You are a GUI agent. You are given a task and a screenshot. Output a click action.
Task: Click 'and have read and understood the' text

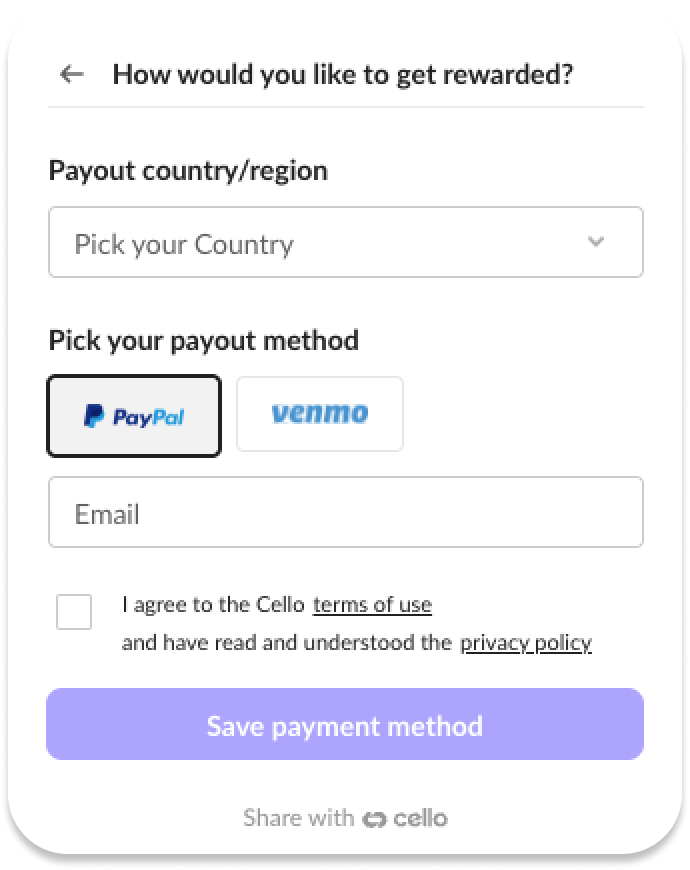tap(287, 643)
